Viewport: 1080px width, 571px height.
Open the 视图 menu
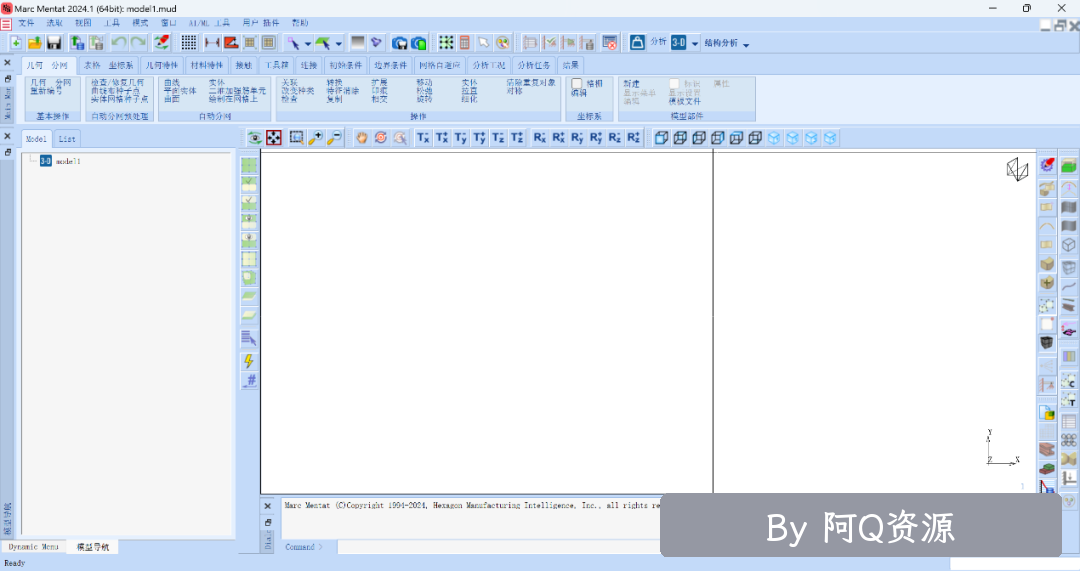point(83,23)
